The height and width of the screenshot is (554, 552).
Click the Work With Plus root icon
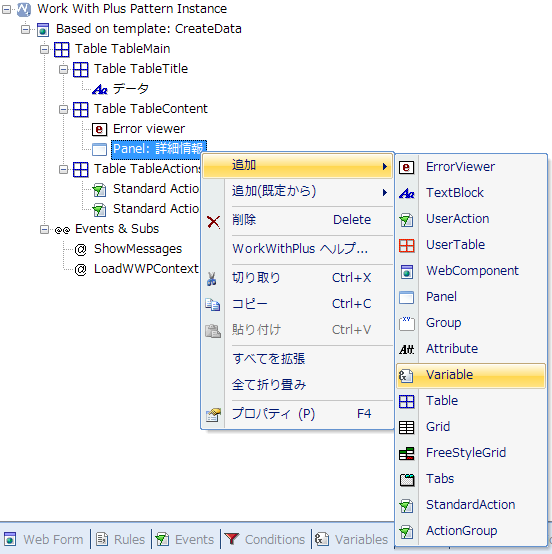[x=24, y=10]
